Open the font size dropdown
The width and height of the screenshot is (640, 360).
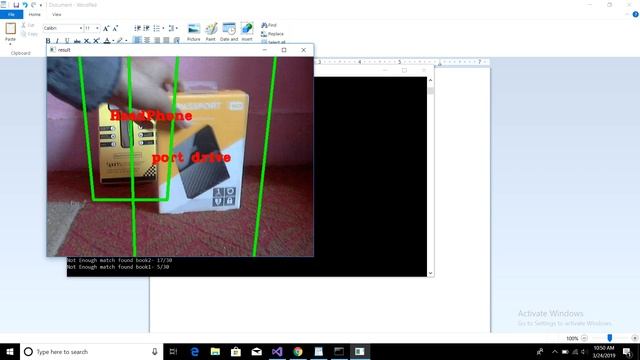coord(97,28)
